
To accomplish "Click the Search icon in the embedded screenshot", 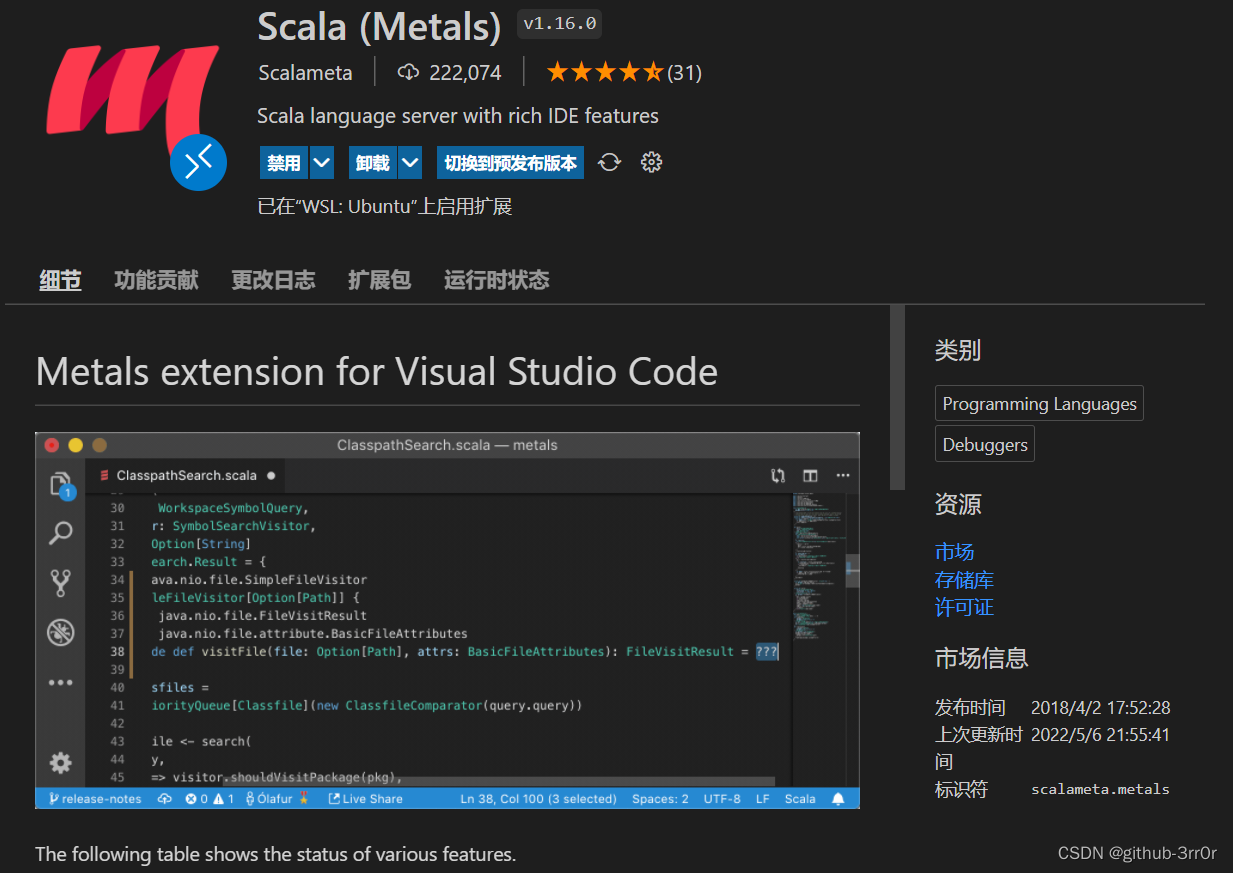I will pos(61,533).
